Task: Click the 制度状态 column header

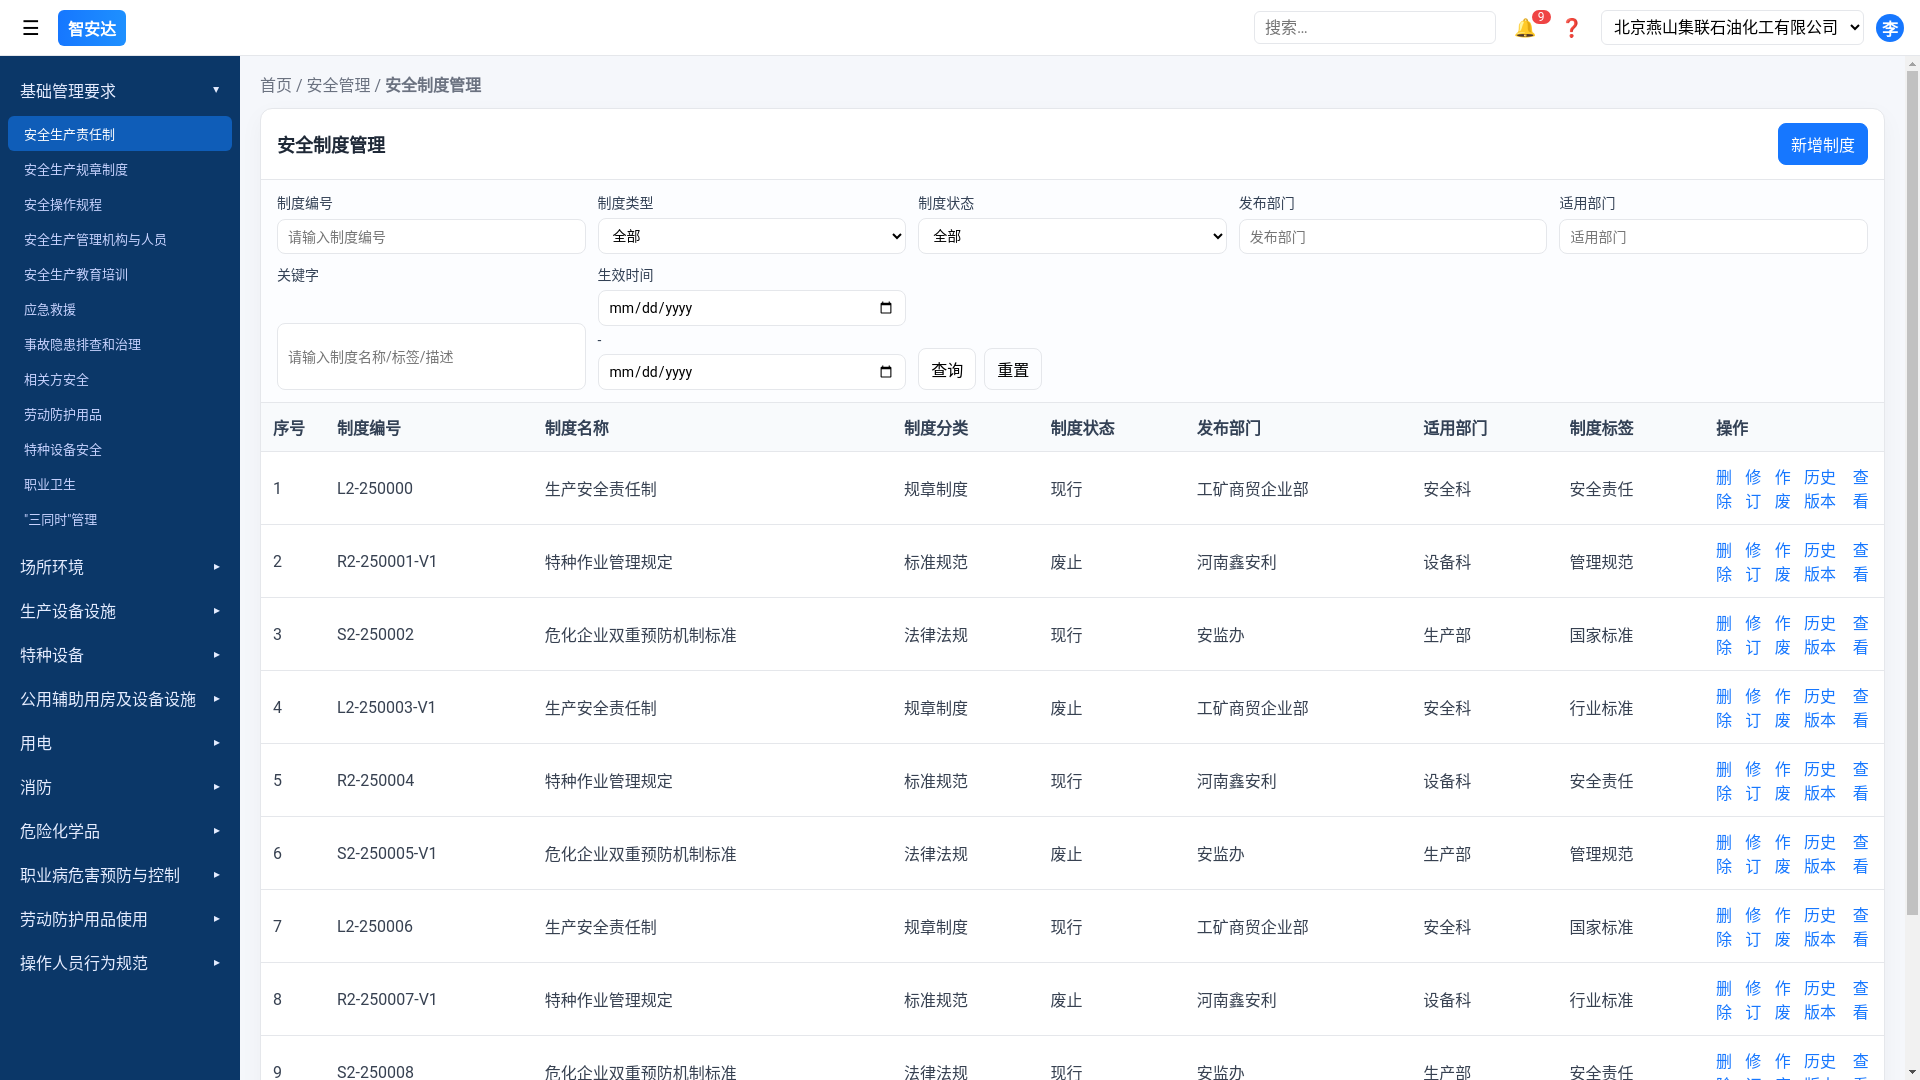Action: click(x=1082, y=428)
